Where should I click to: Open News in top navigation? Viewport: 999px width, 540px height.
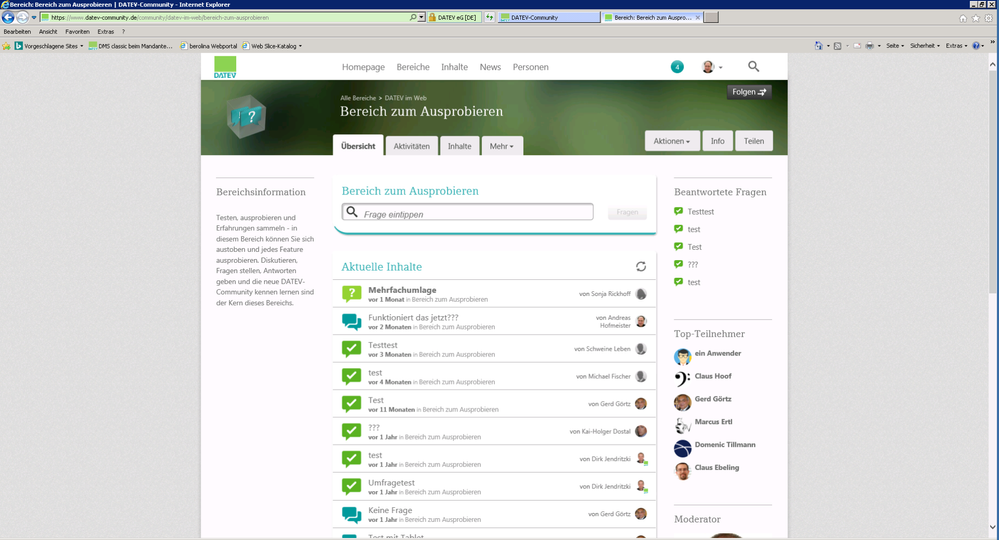[490, 67]
